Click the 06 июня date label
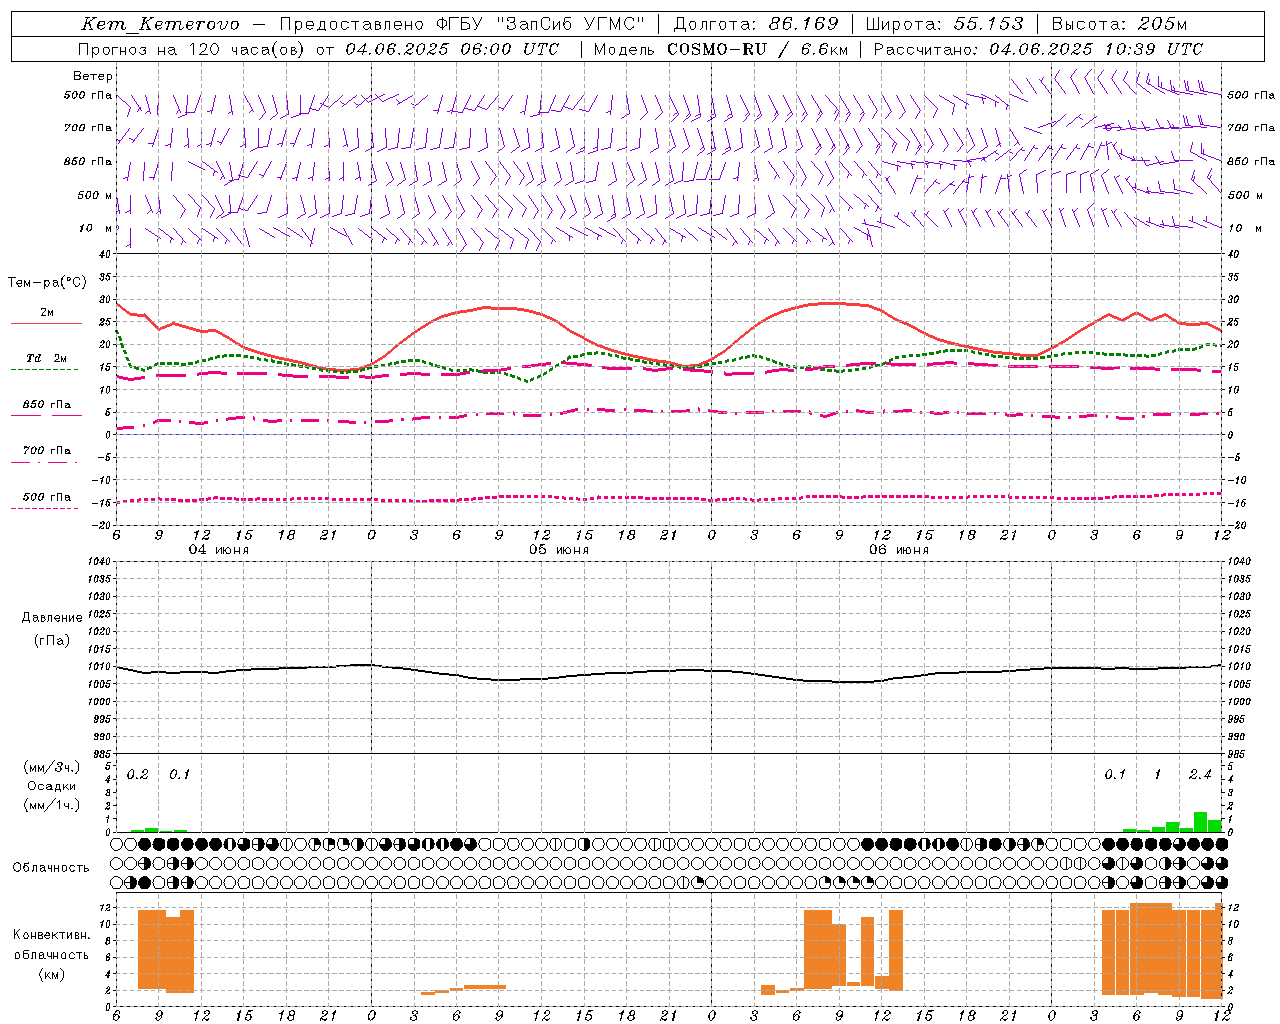The height and width of the screenshot is (1024, 1280). pos(899,550)
